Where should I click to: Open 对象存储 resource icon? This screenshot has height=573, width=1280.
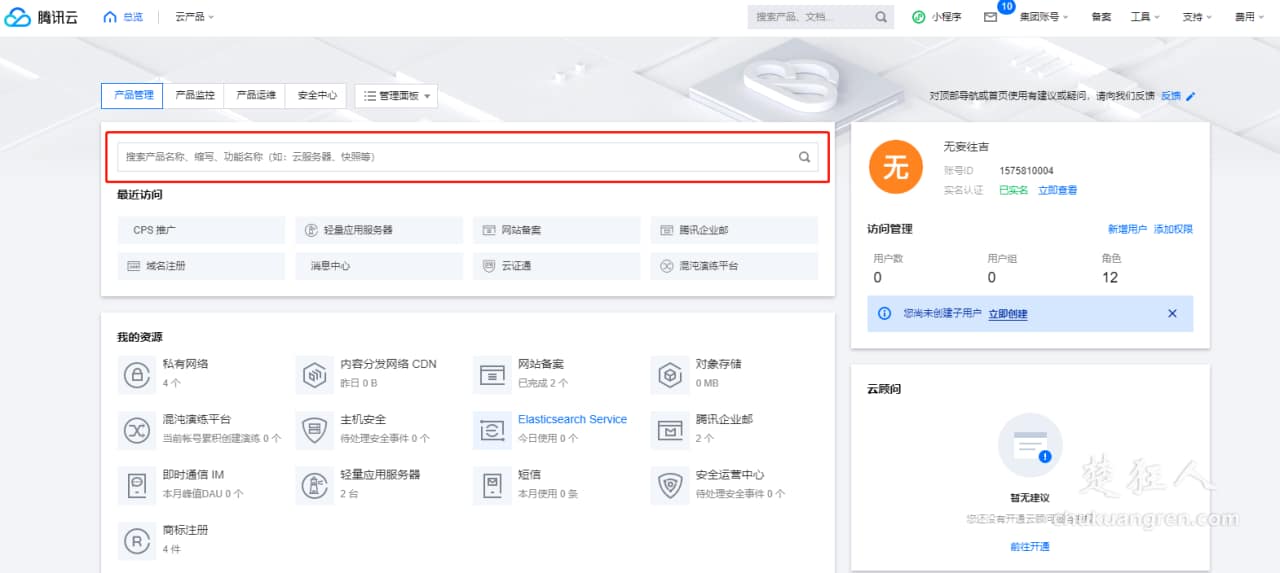(669, 374)
